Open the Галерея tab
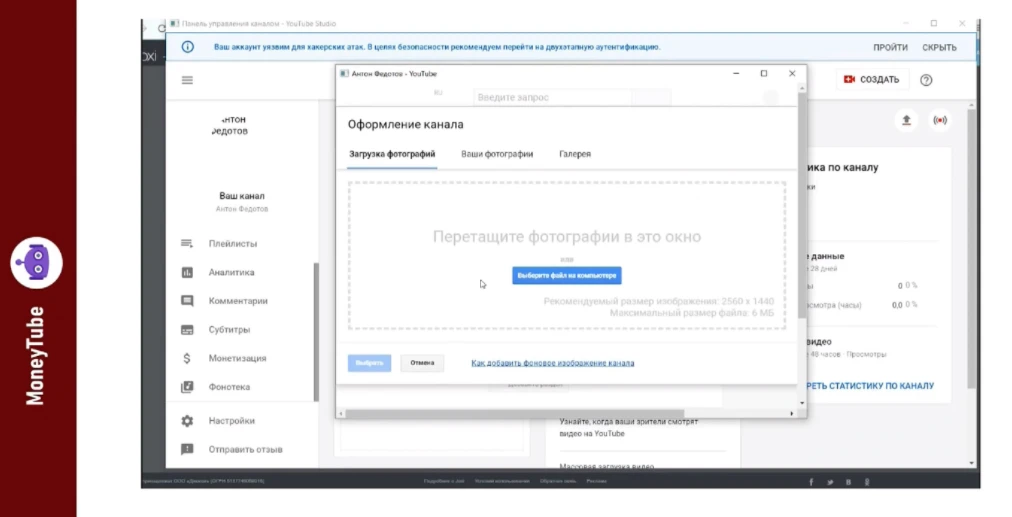The height and width of the screenshot is (517, 1012). pyautogui.click(x=575, y=154)
